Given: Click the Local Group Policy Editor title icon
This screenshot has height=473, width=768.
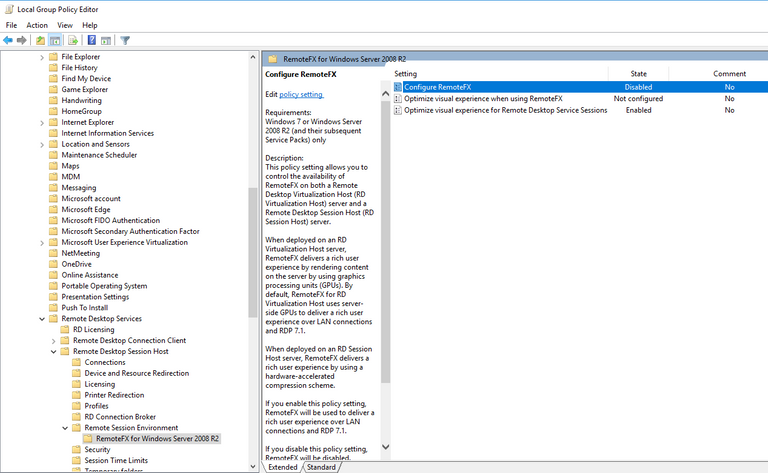Looking at the screenshot, I should point(9,9).
